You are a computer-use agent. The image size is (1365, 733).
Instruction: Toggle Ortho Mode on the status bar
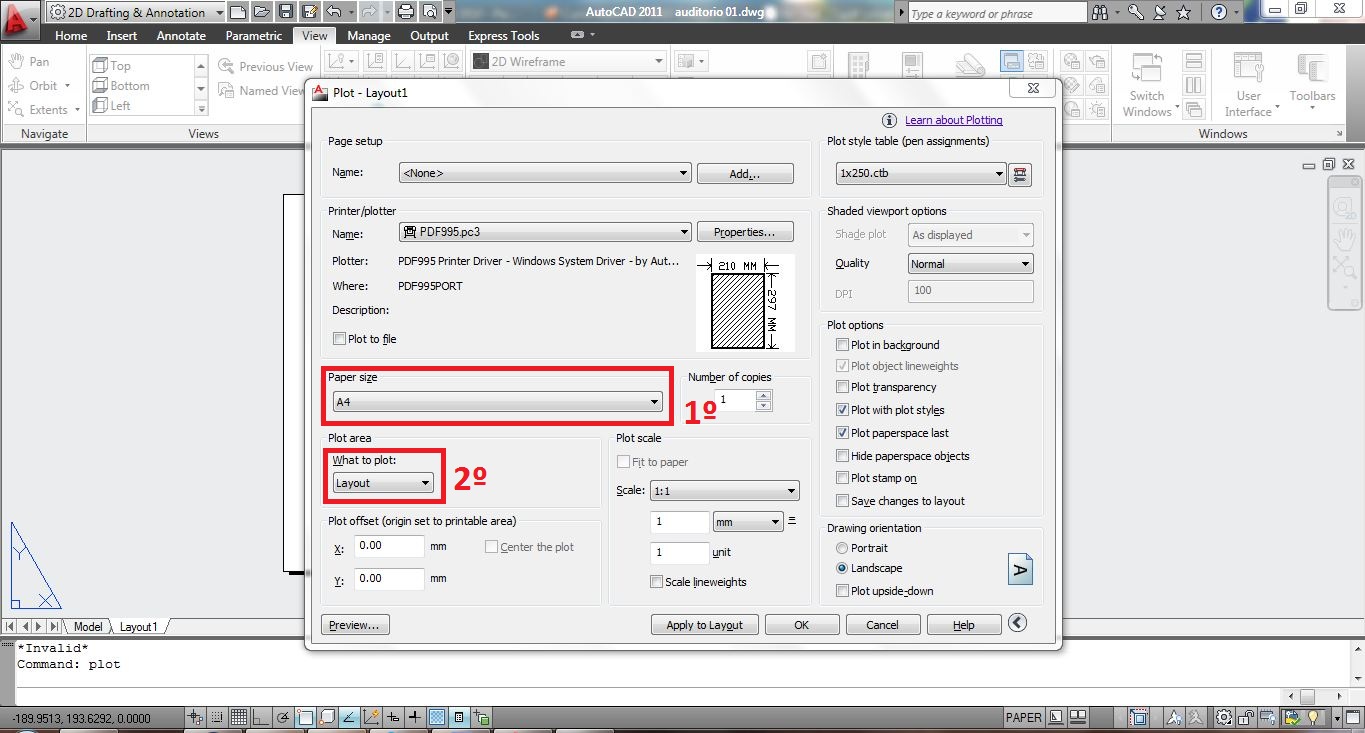point(261,717)
